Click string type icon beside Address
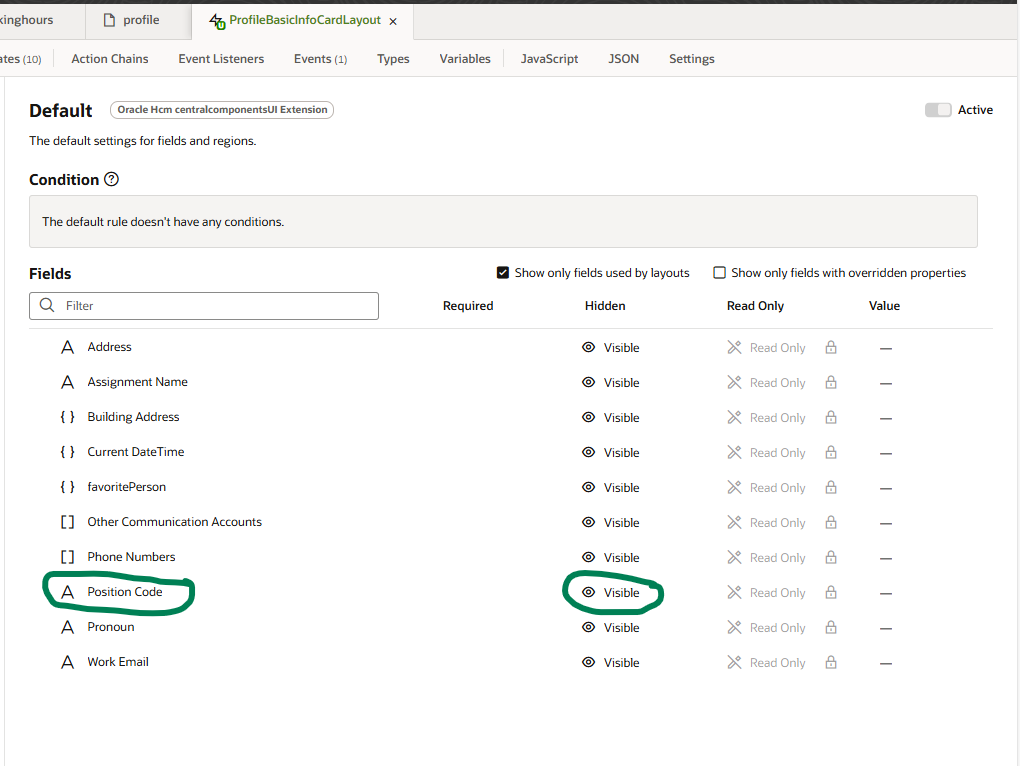The width and height of the screenshot is (1020, 766). (67, 347)
